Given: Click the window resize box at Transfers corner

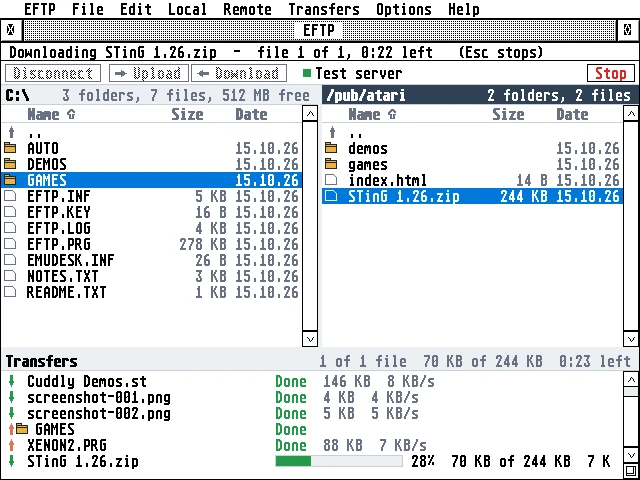Looking at the screenshot, I should (x=631, y=469).
